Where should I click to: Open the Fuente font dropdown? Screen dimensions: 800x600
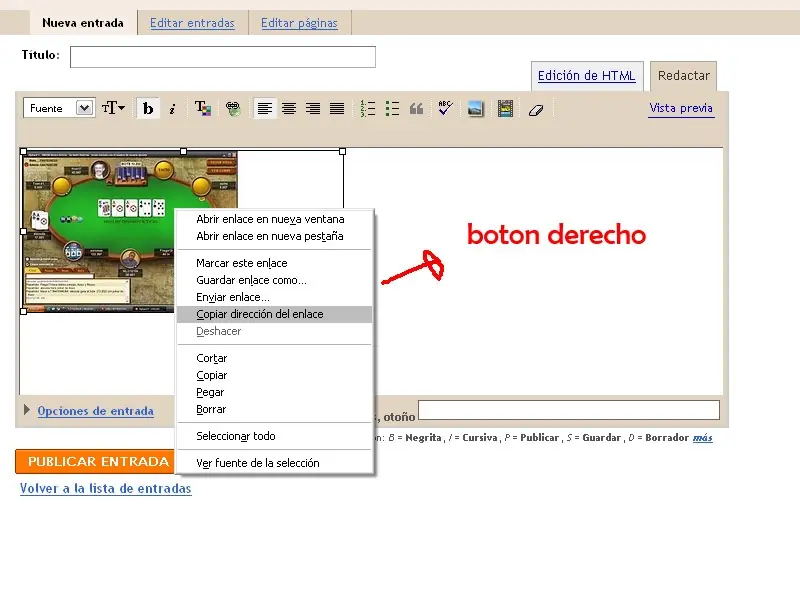(59, 108)
